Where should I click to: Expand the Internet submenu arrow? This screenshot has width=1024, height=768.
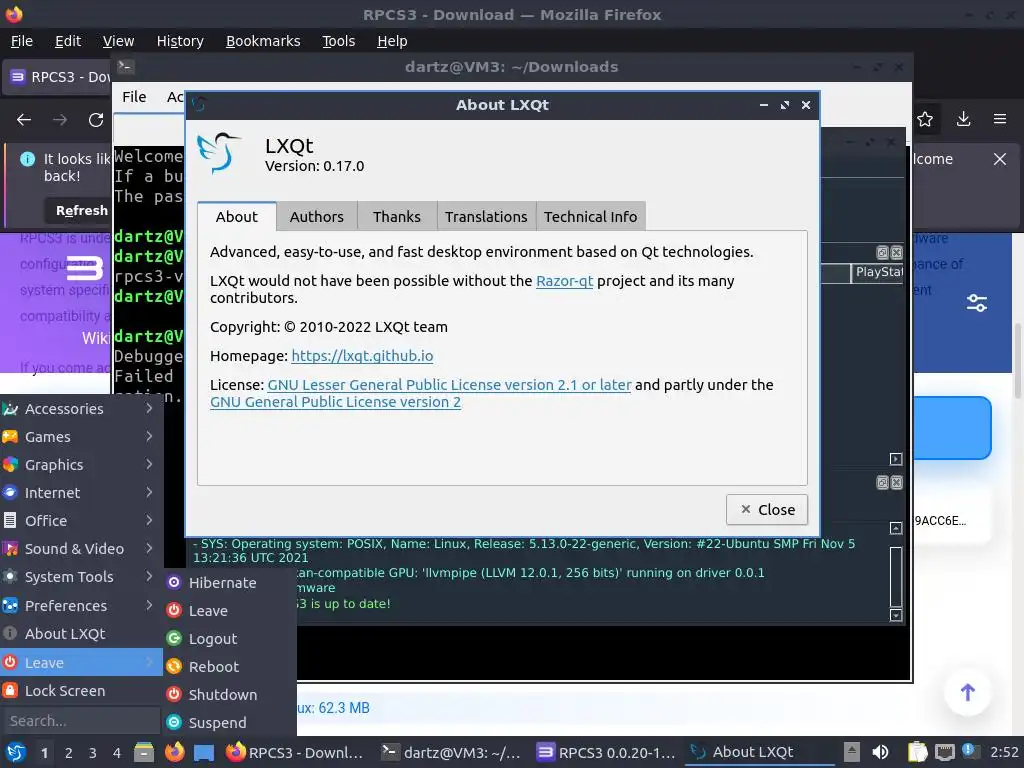[x=150, y=492]
